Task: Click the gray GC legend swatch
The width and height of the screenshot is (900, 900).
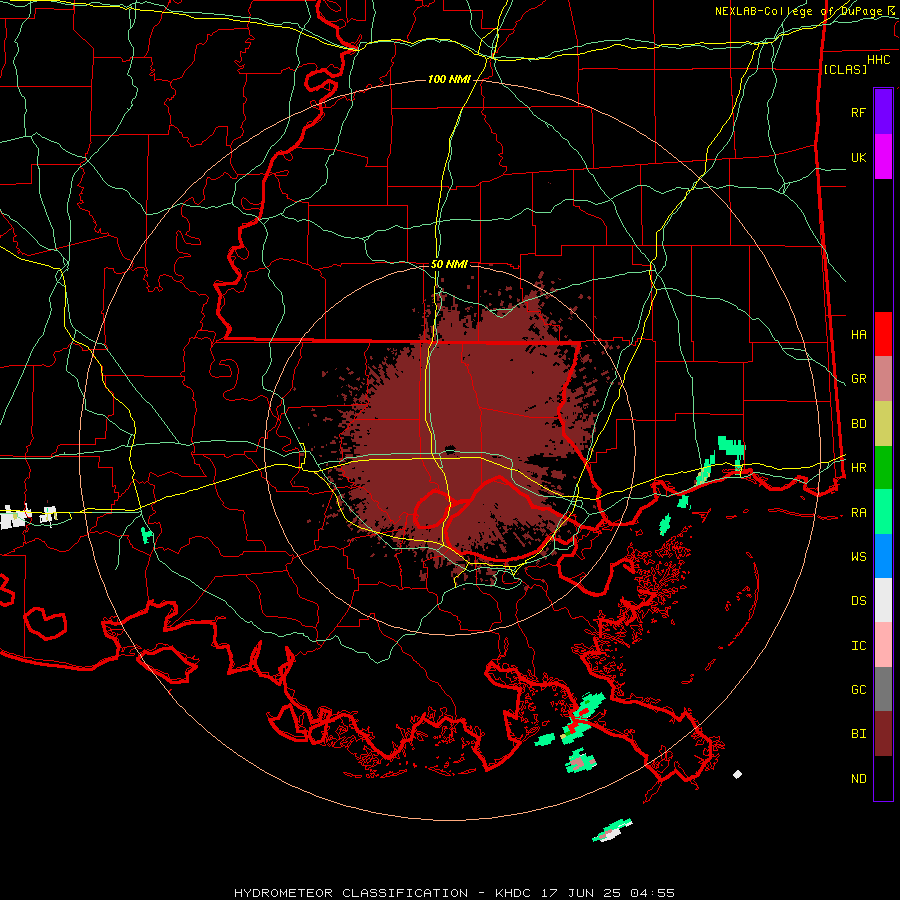Action: pyautogui.click(x=883, y=689)
